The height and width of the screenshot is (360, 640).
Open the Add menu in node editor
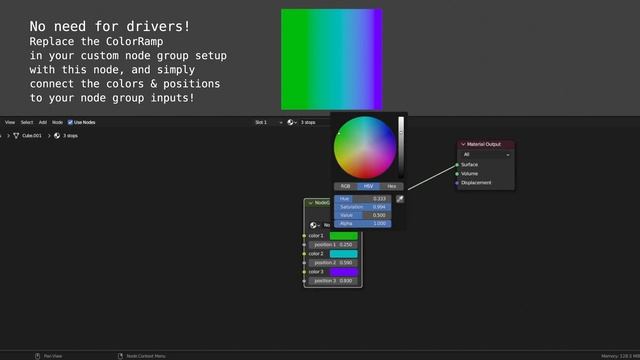point(43,122)
